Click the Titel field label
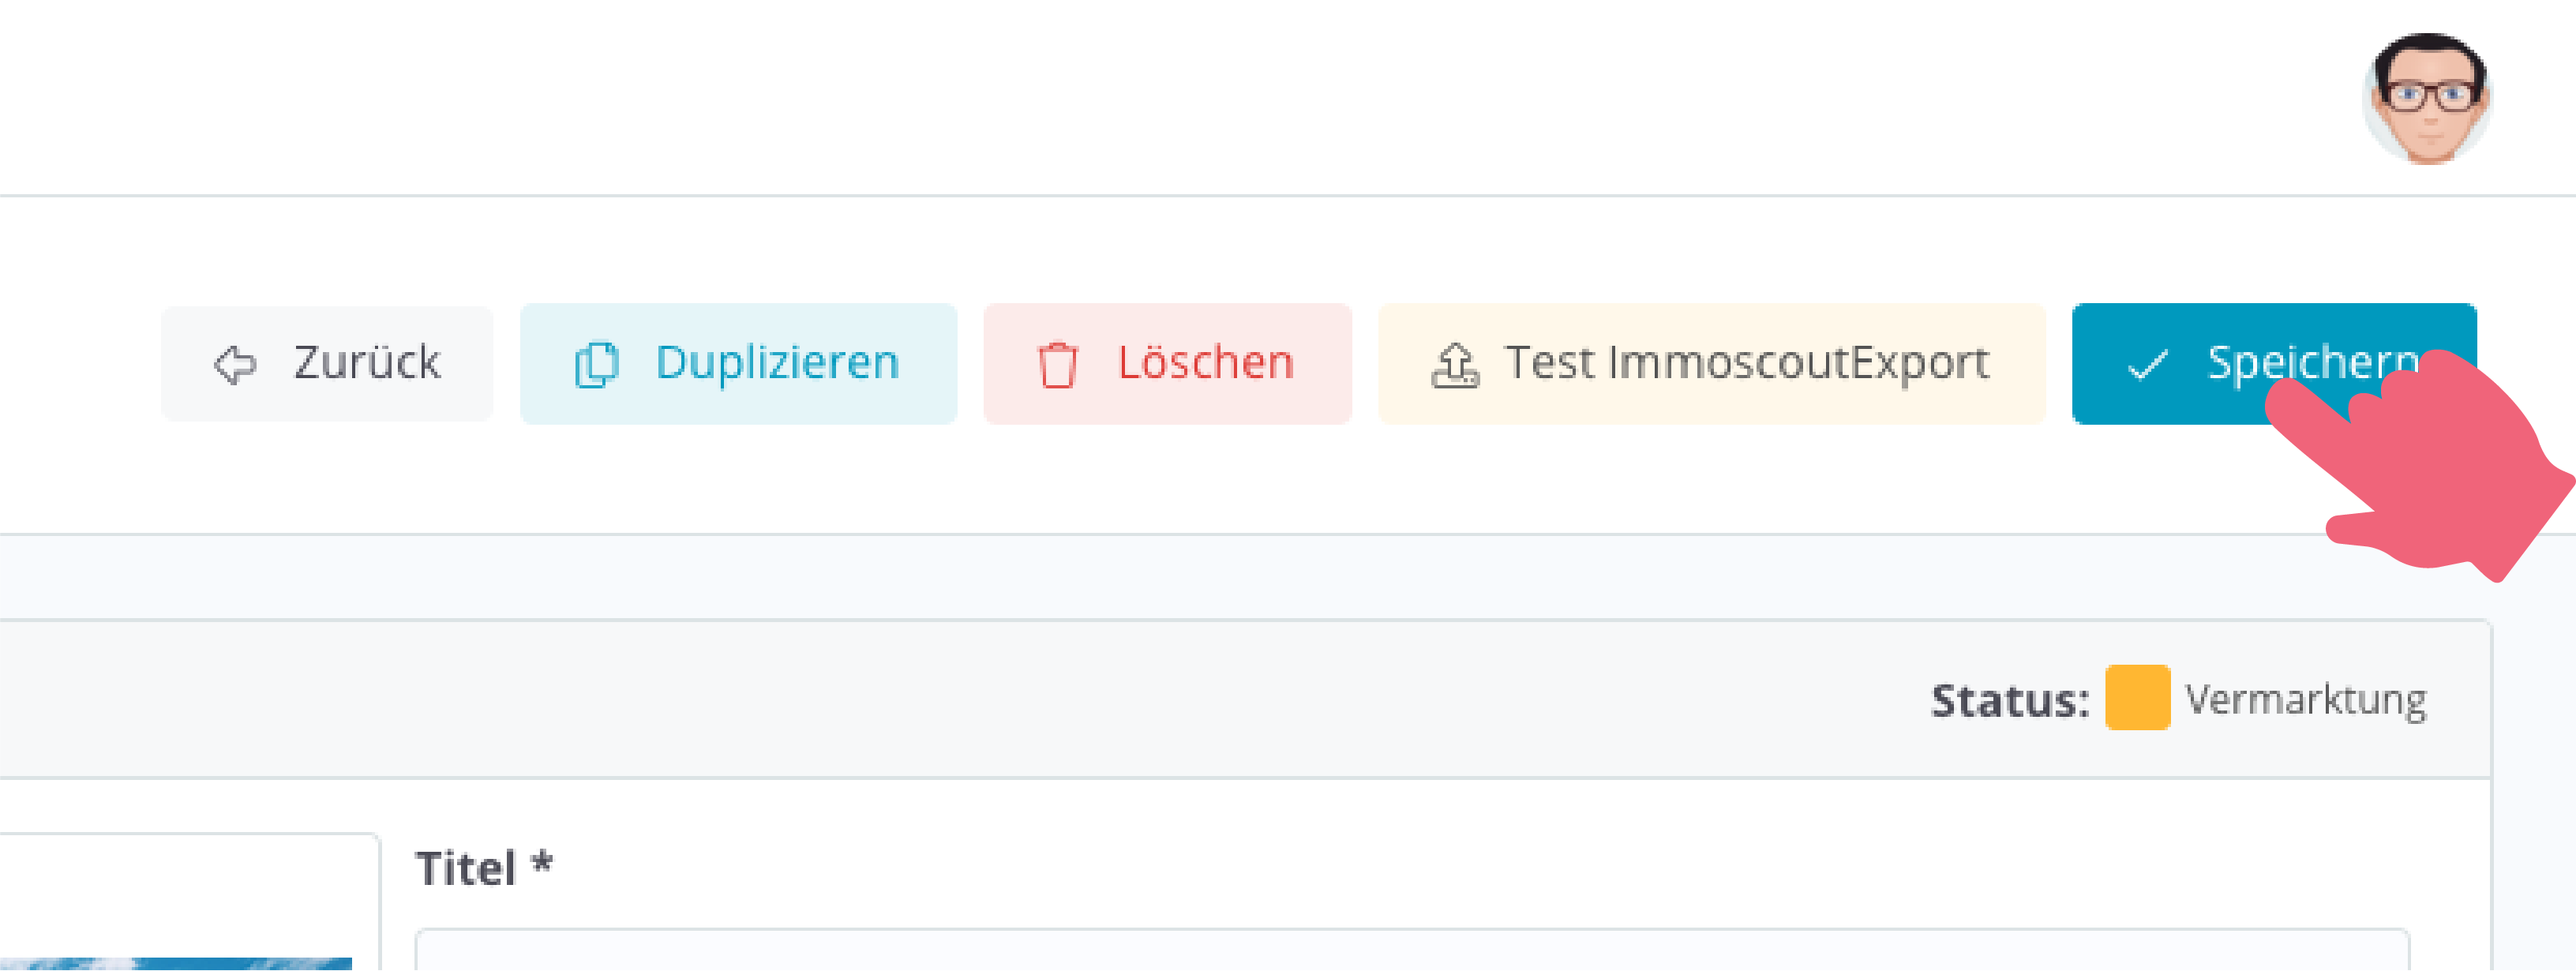The height and width of the screenshot is (971, 2576). [x=466, y=868]
